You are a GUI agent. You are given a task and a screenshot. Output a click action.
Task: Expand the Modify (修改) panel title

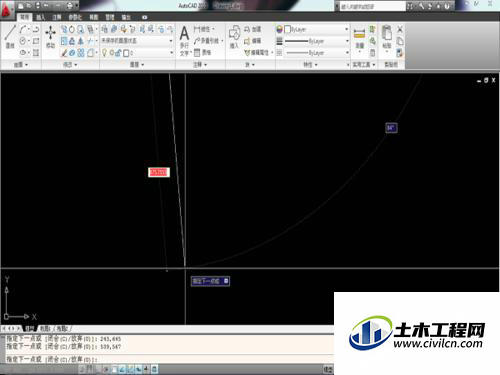[70, 65]
